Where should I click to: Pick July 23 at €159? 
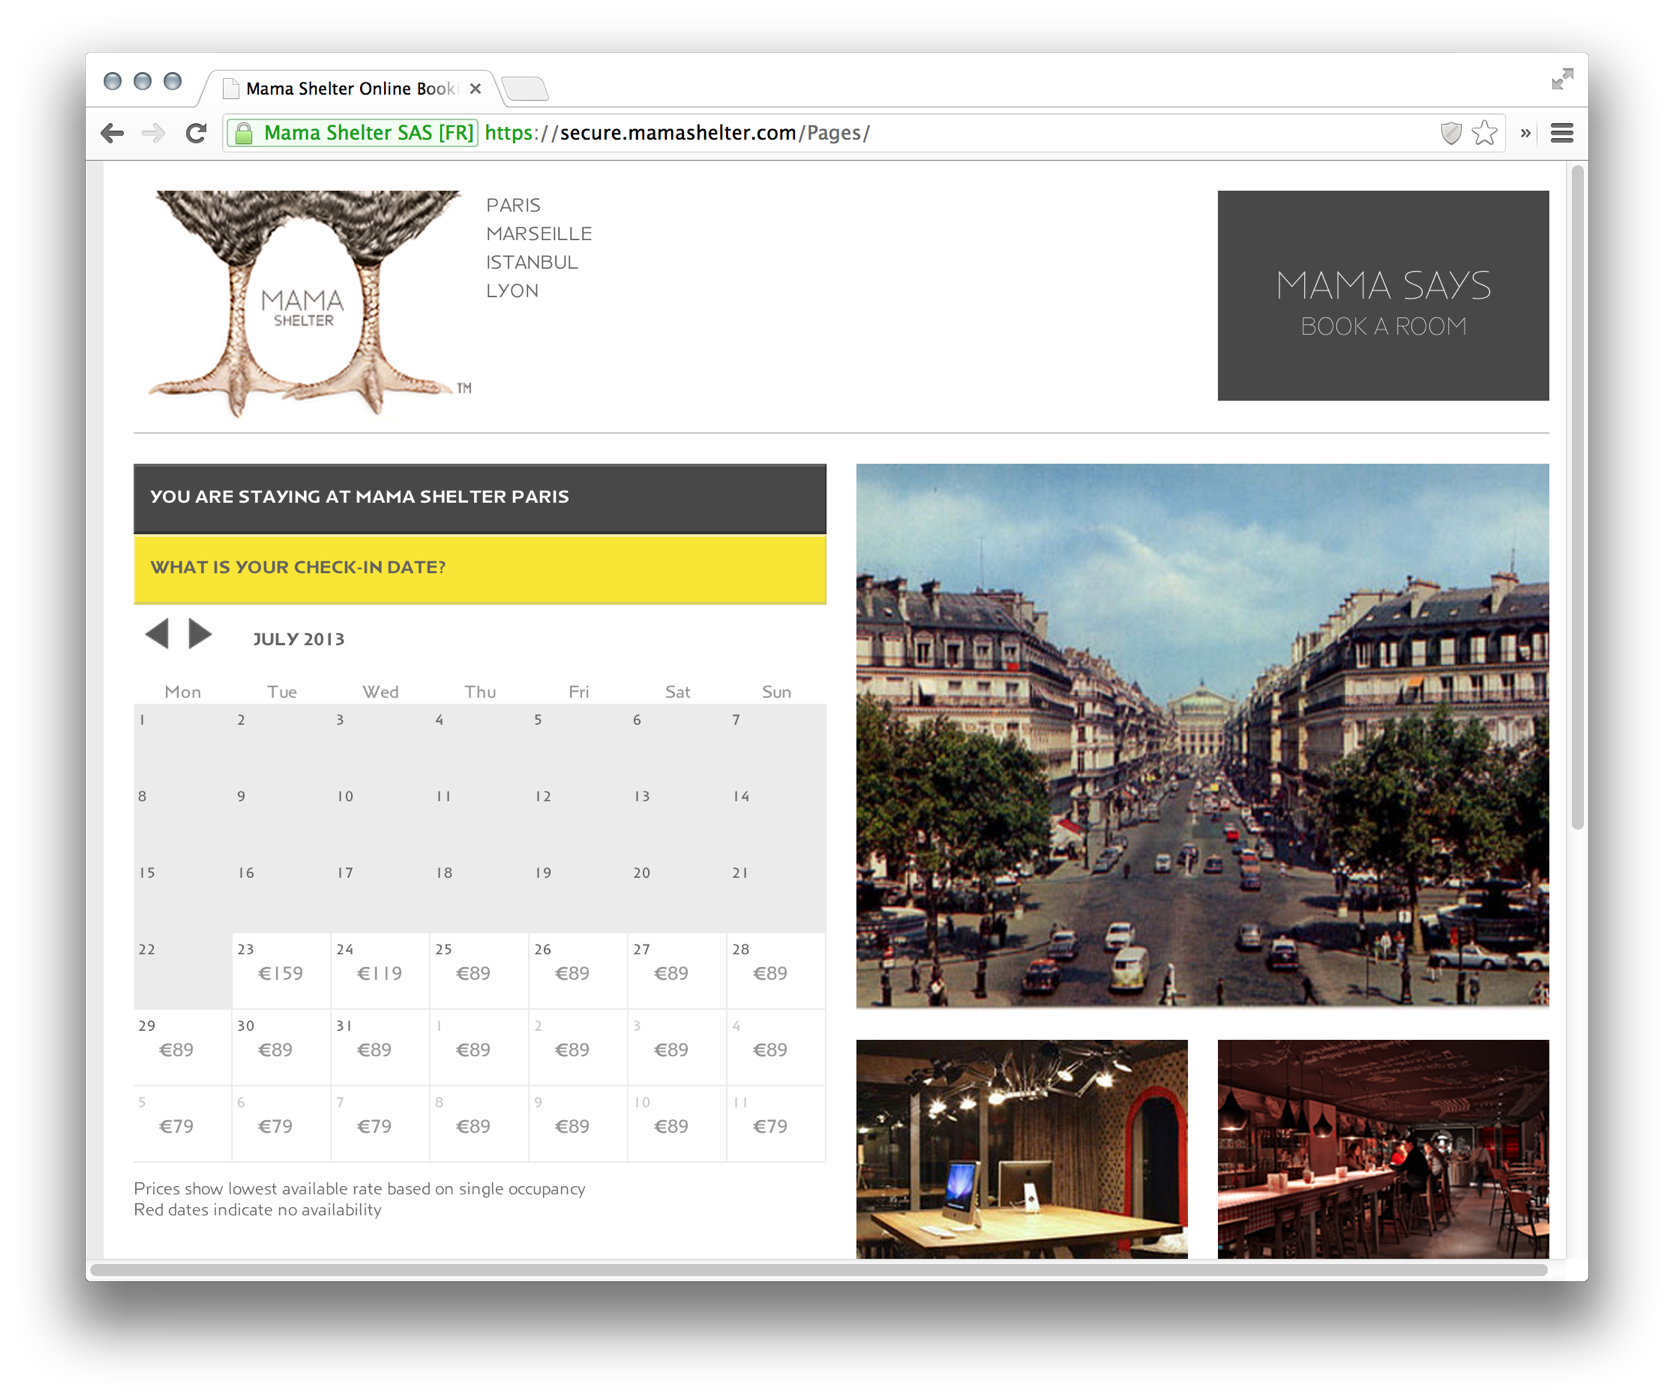pyautogui.click(x=281, y=970)
